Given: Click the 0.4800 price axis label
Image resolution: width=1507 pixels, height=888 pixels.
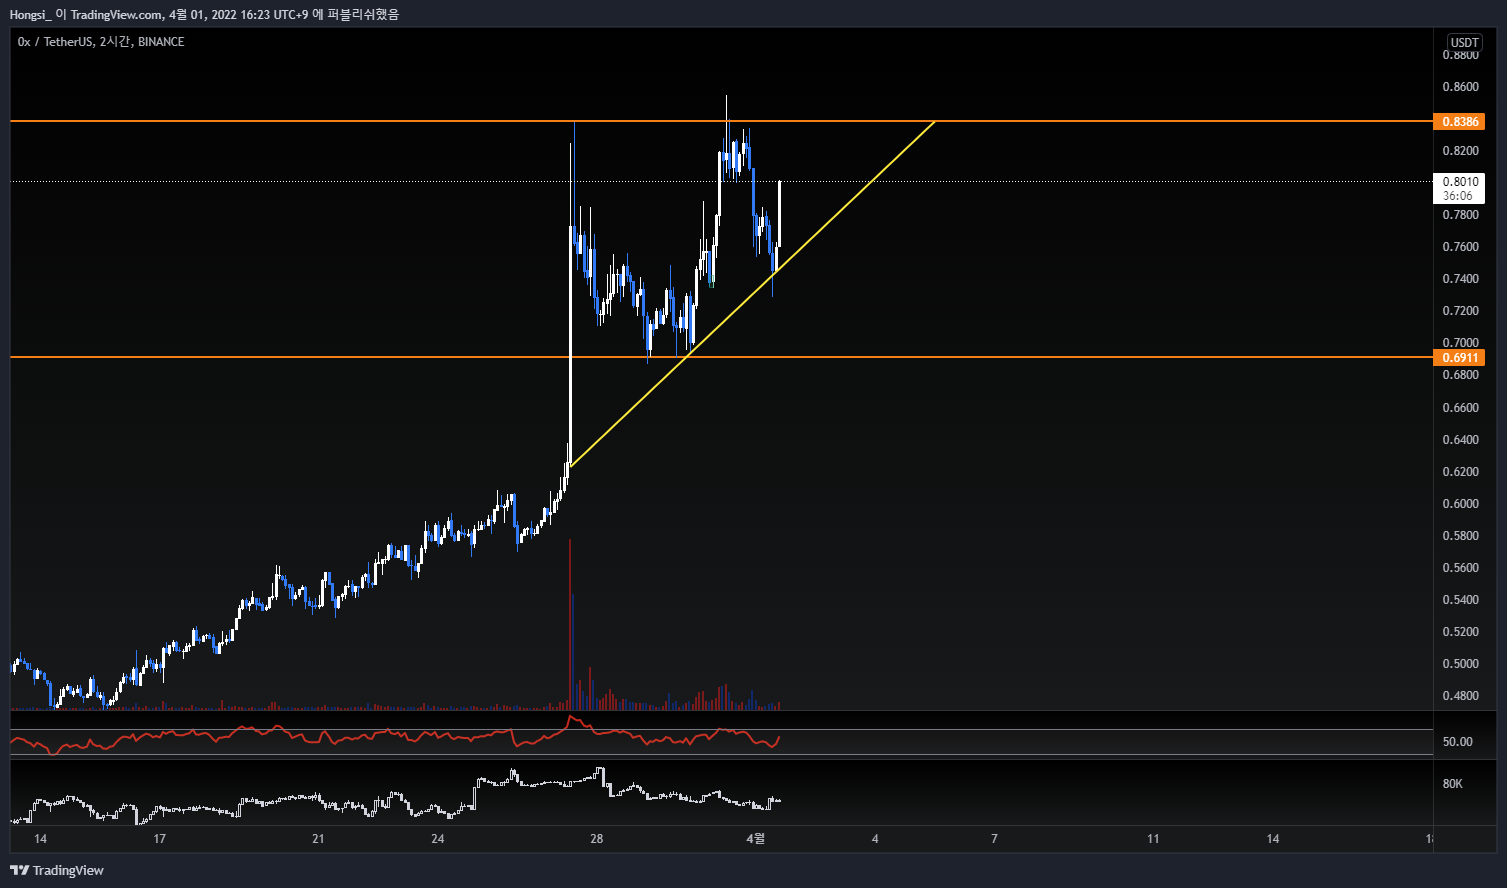Looking at the screenshot, I should coord(1460,696).
